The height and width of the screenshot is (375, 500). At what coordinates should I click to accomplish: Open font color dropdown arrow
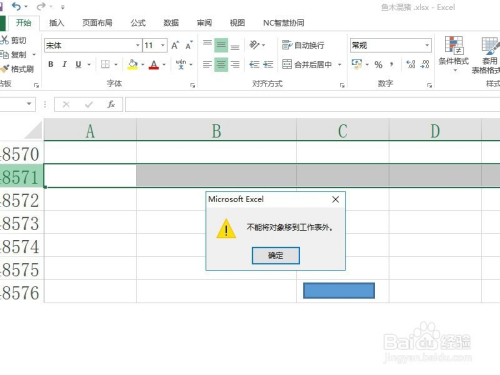[x=164, y=64]
